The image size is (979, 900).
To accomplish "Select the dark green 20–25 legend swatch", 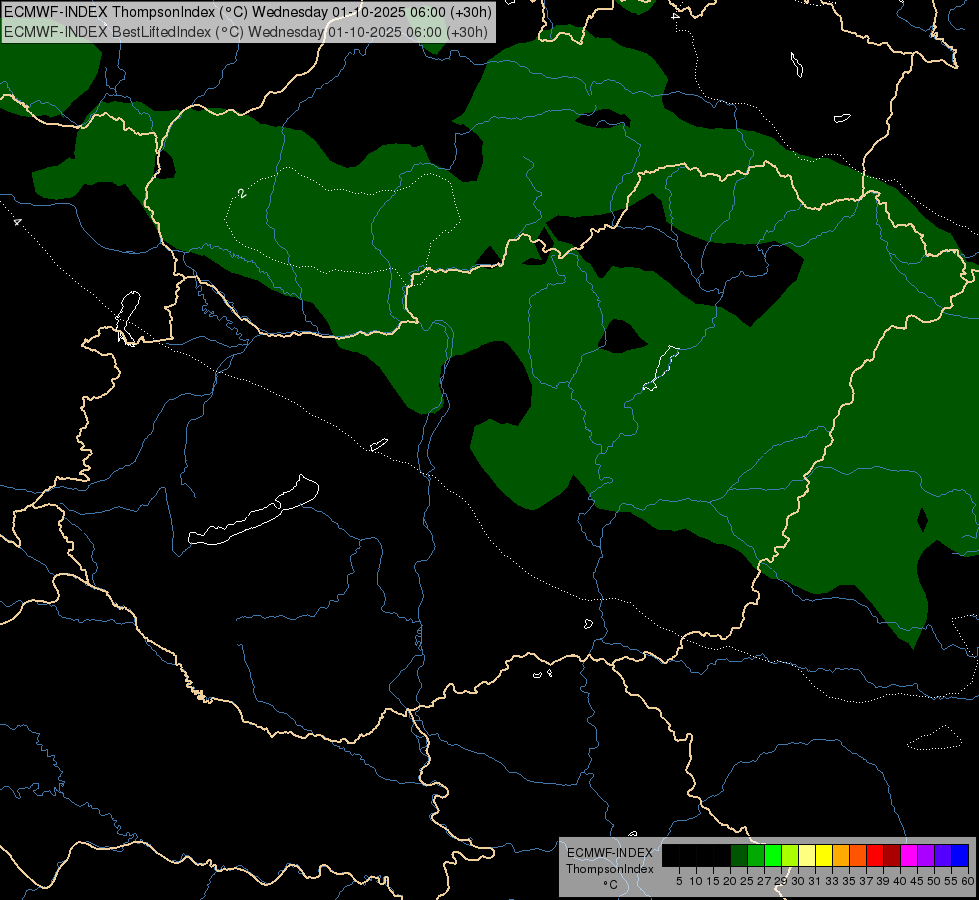I will tap(739, 855).
